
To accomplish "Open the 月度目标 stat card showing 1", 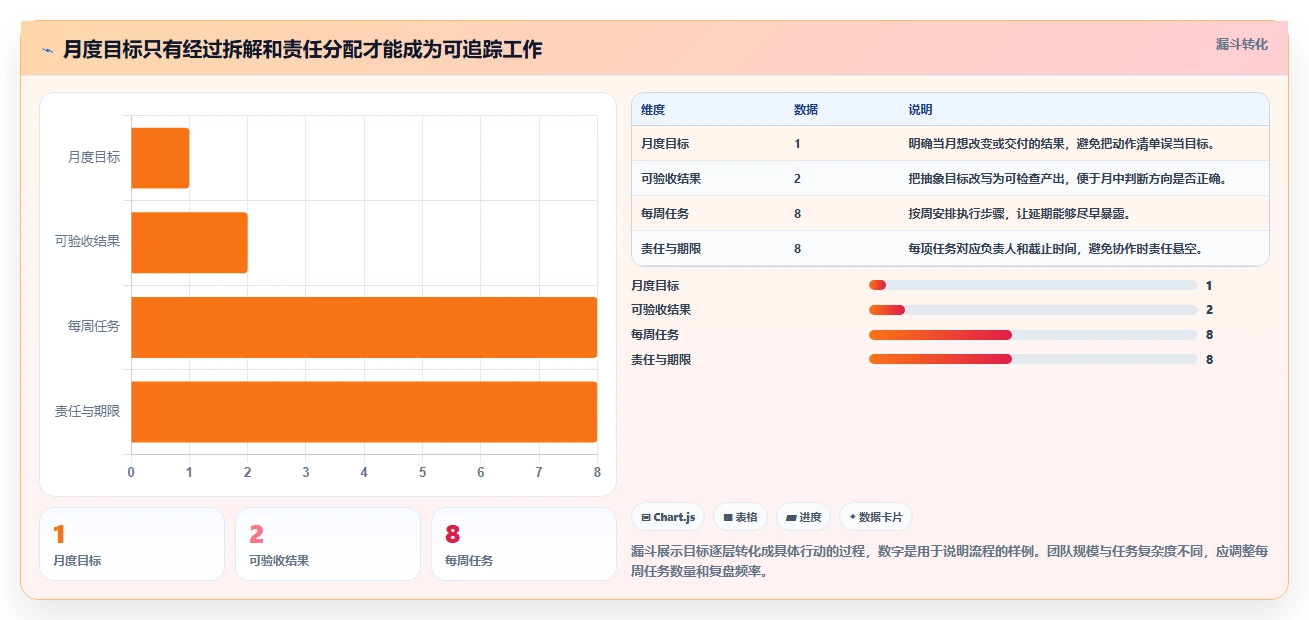I will 132,543.
